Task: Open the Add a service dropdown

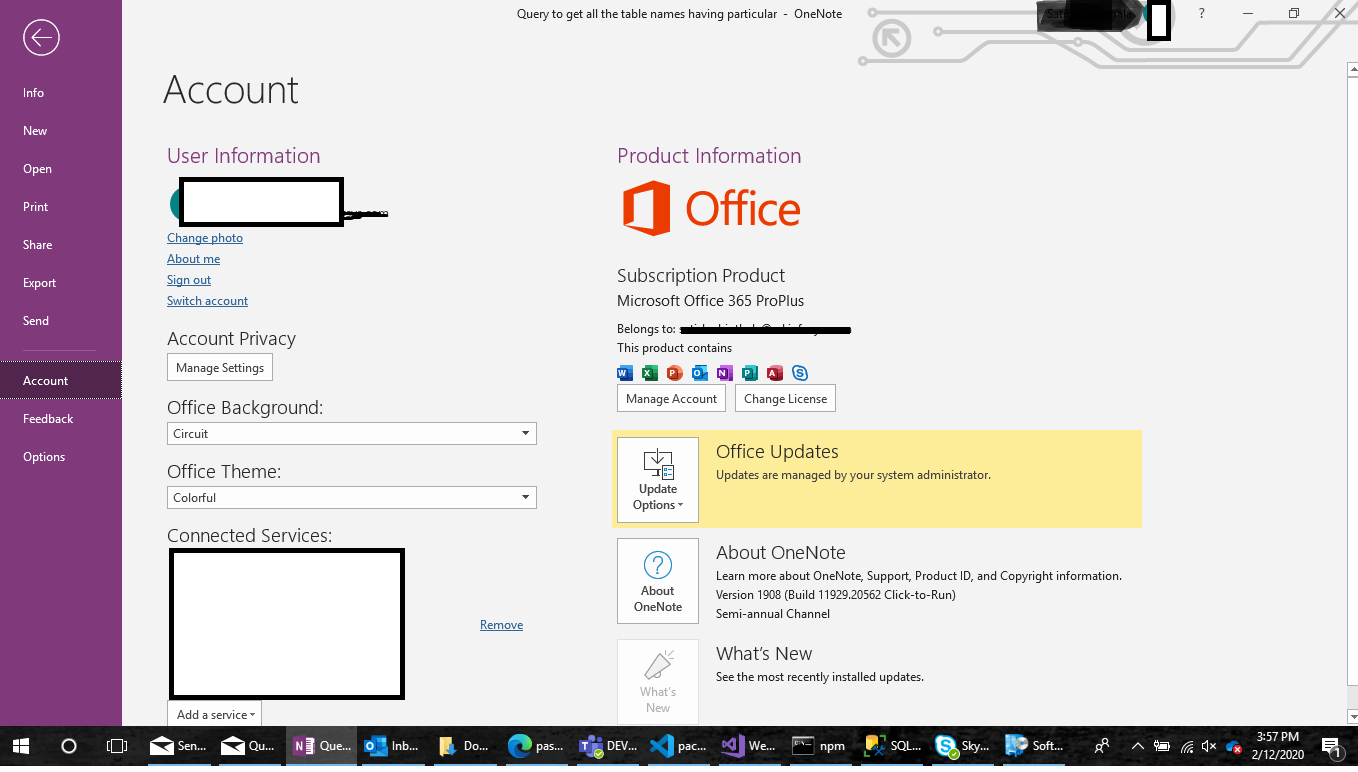Action: pyautogui.click(x=215, y=714)
